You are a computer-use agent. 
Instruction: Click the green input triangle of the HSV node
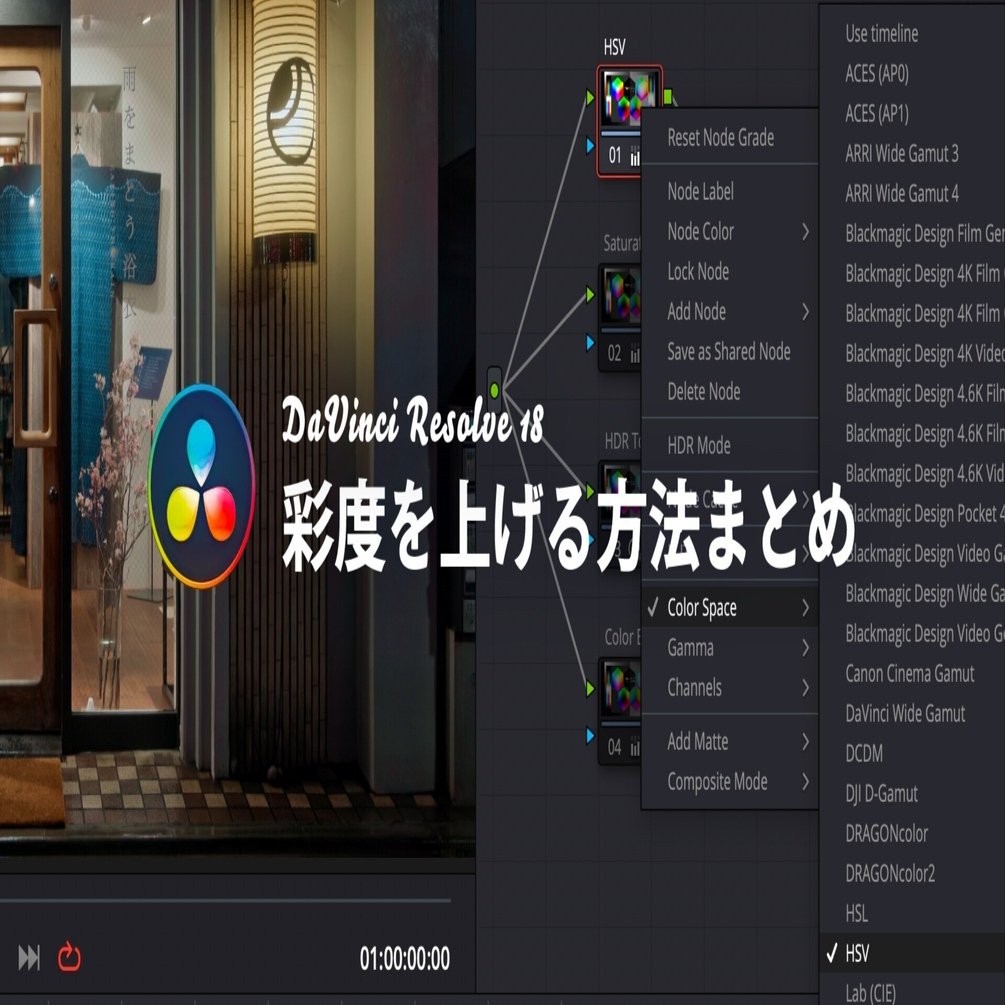pos(590,96)
